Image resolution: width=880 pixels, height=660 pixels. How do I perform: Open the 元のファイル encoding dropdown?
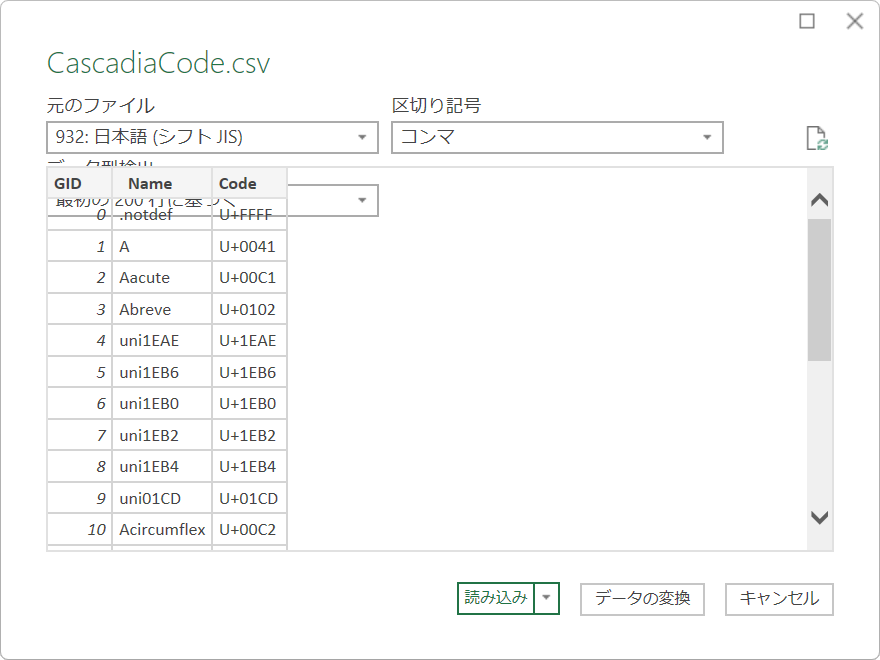click(x=363, y=137)
